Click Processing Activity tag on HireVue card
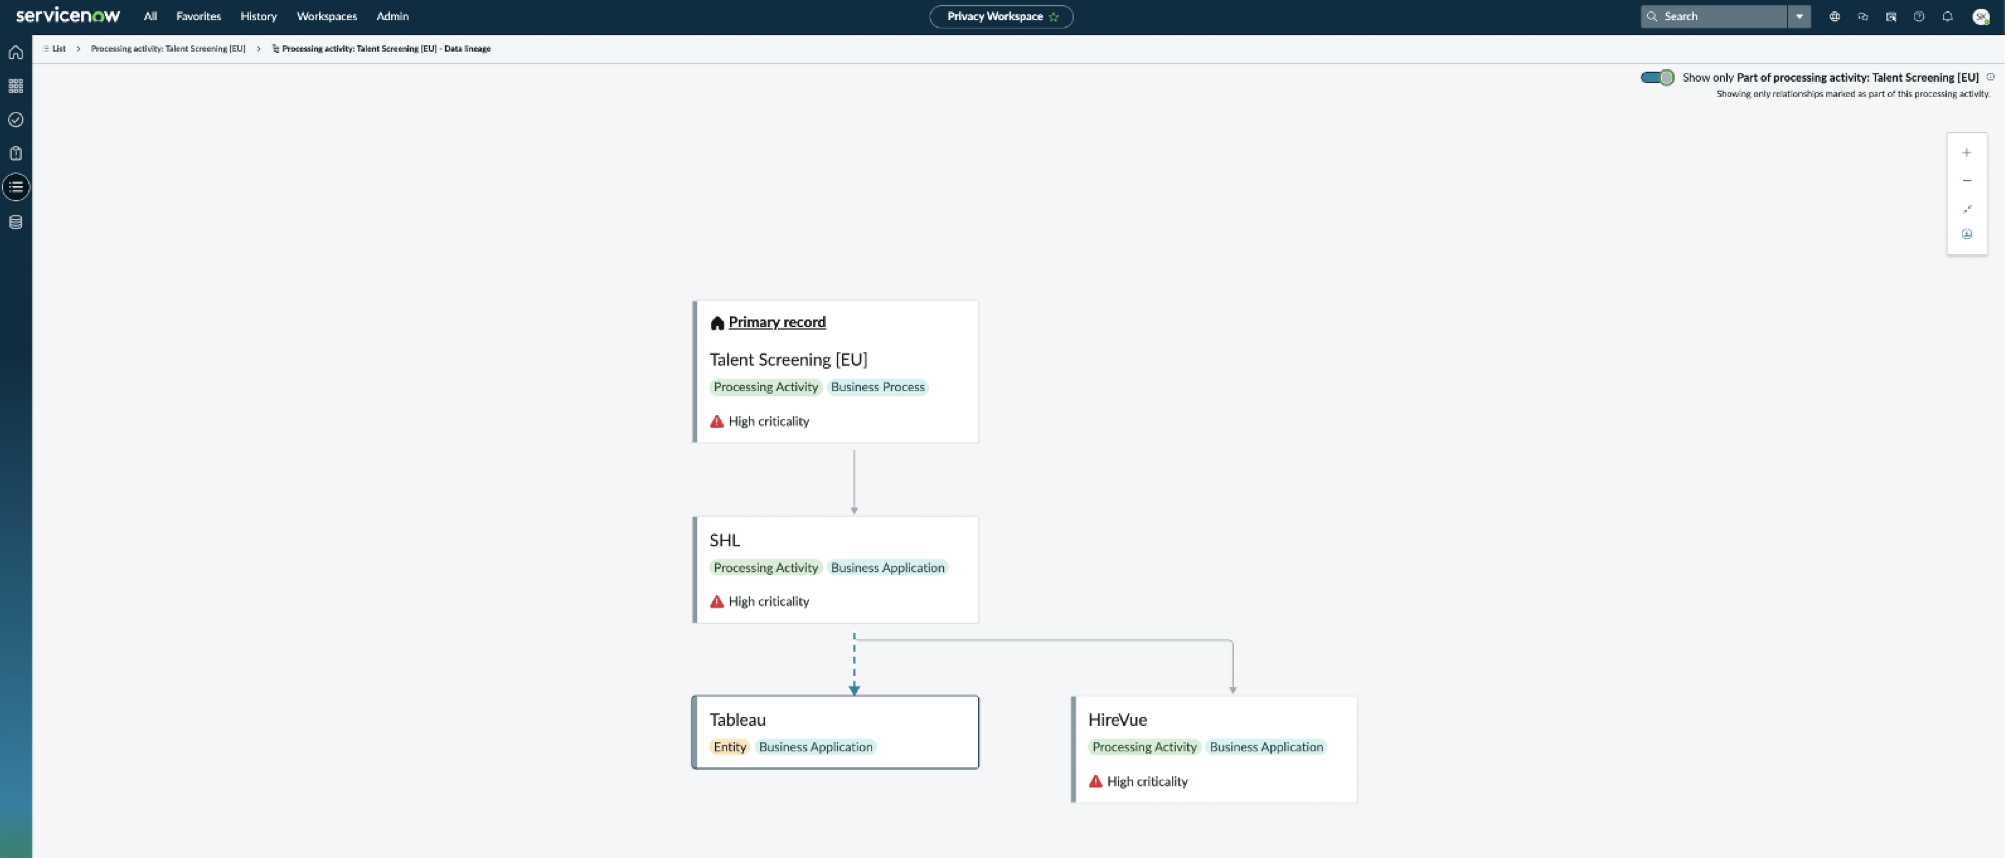 pyautogui.click(x=1144, y=747)
